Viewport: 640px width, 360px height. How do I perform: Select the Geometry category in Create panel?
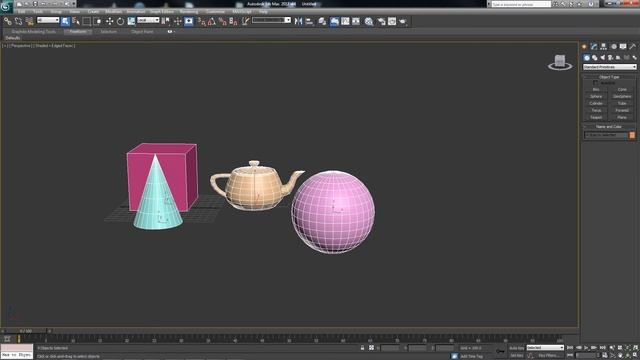pos(587,58)
